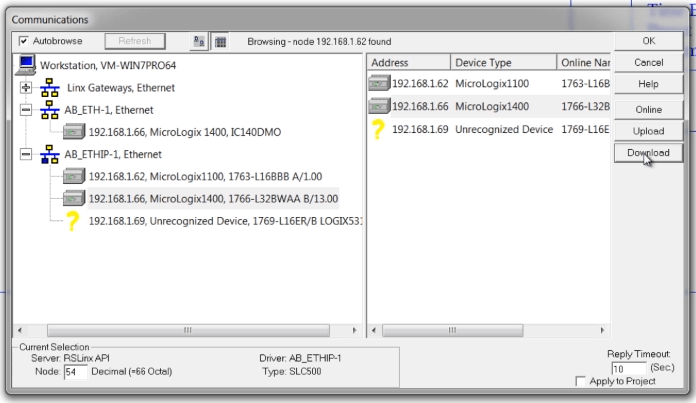Click 1766-L32B online name cell
The height and width of the screenshot is (403, 696).
pos(585,107)
